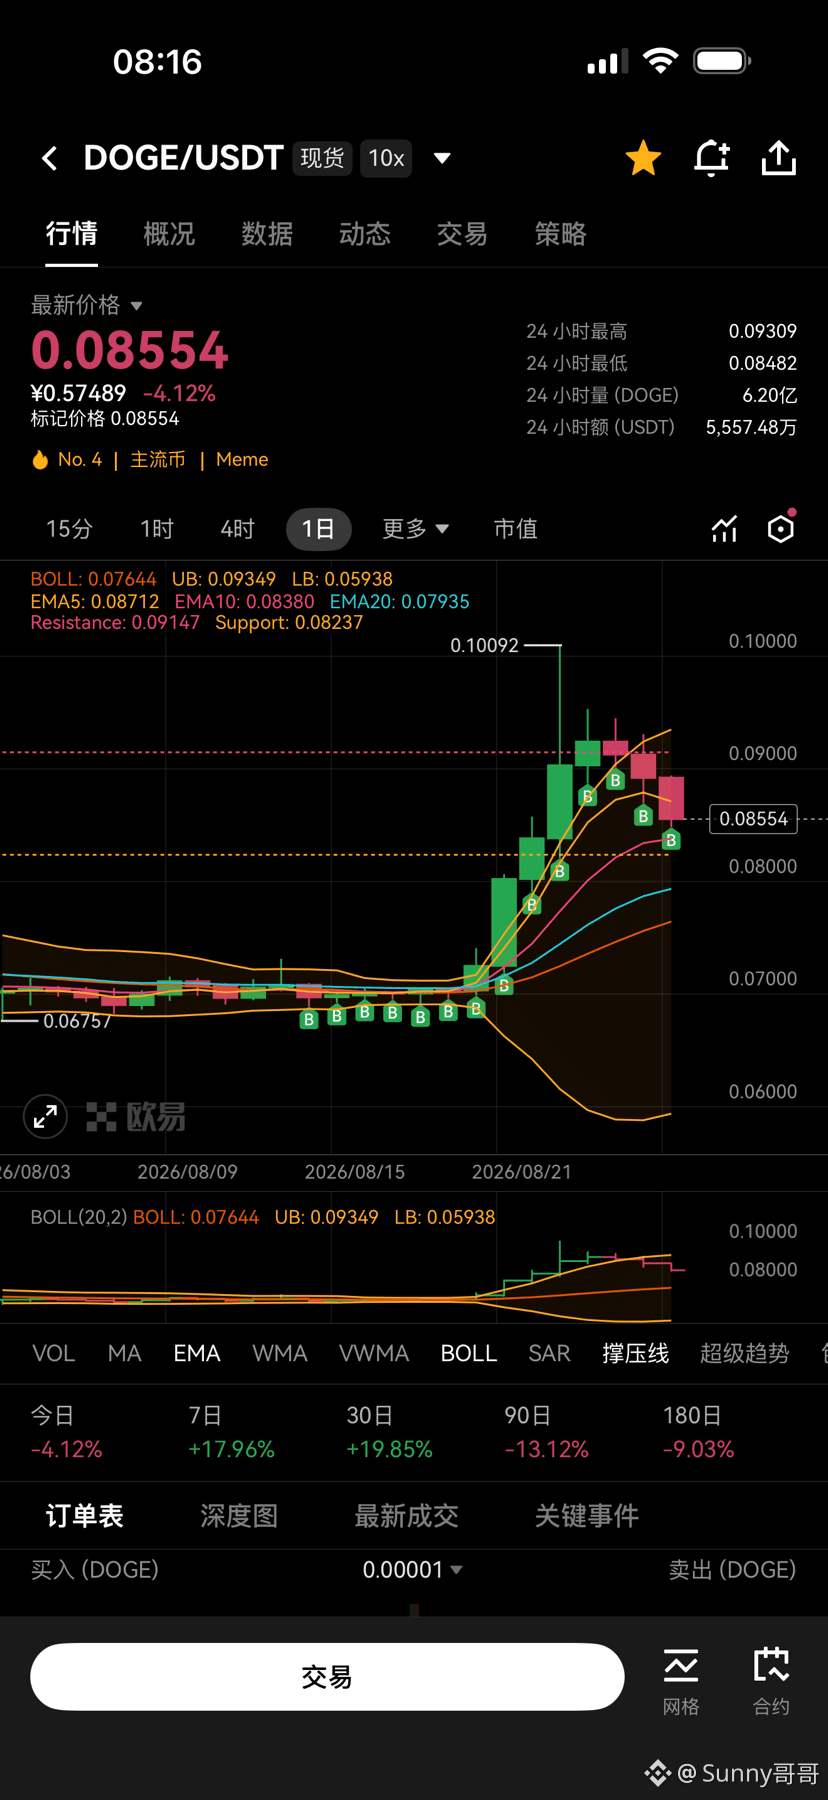Tap the 180日 -9.03% performance
The width and height of the screenshot is (828, 1800).
(x=698, y=1433)
